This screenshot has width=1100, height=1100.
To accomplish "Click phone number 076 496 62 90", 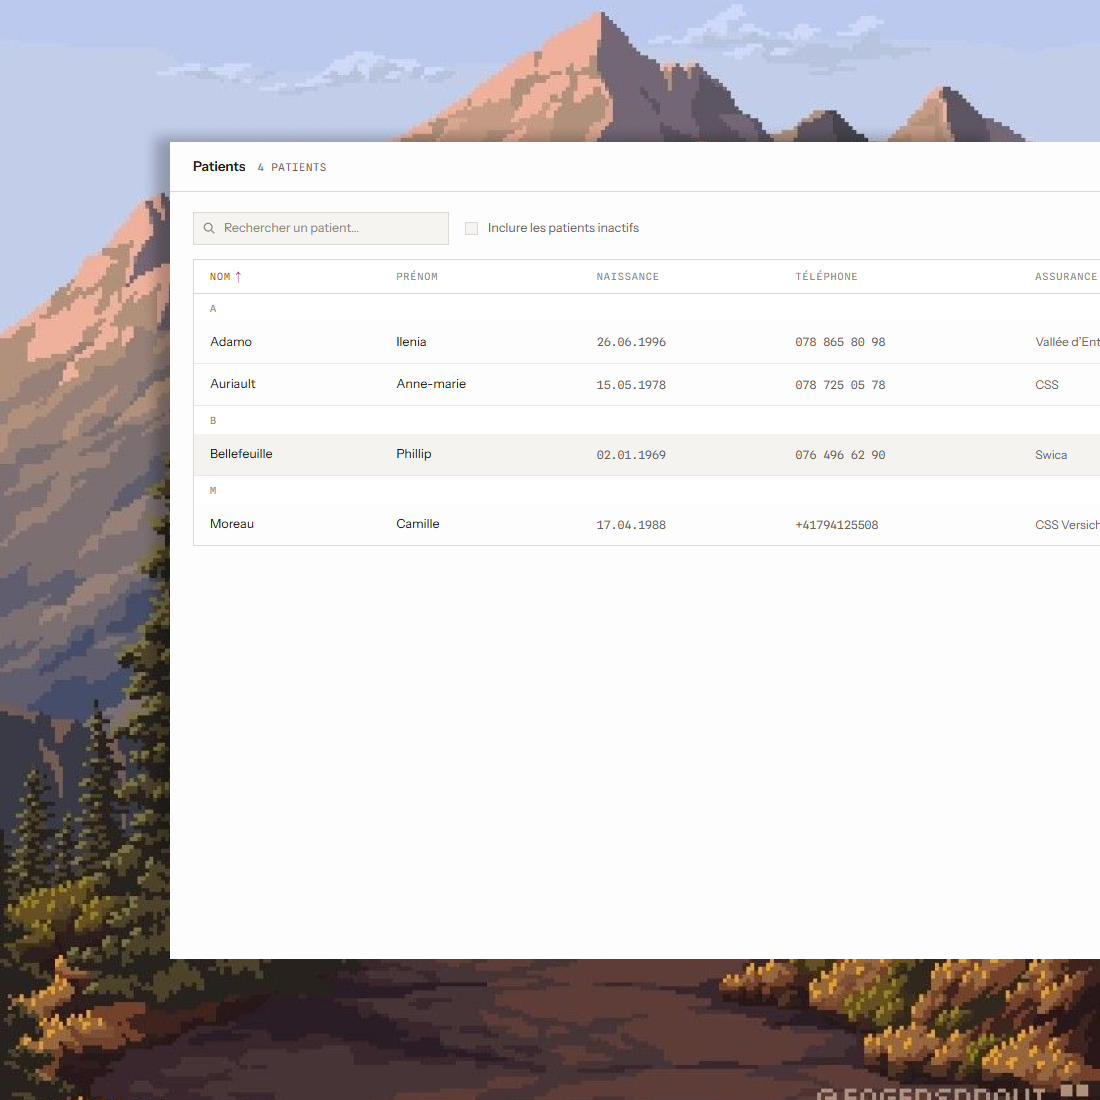I will pos(840,455).
